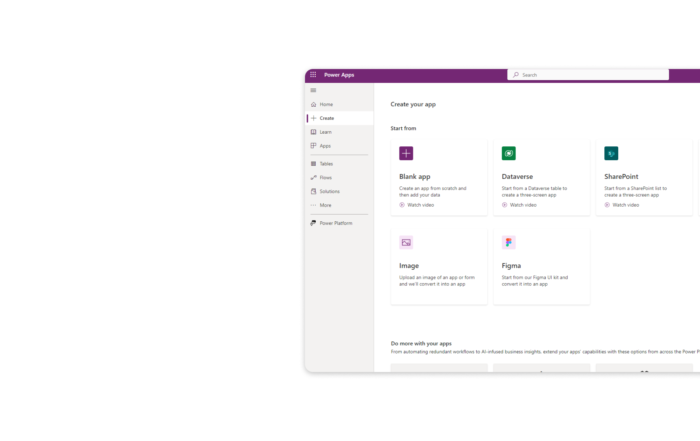Click 'Start from a SharePoint list' description

[636, 191]
